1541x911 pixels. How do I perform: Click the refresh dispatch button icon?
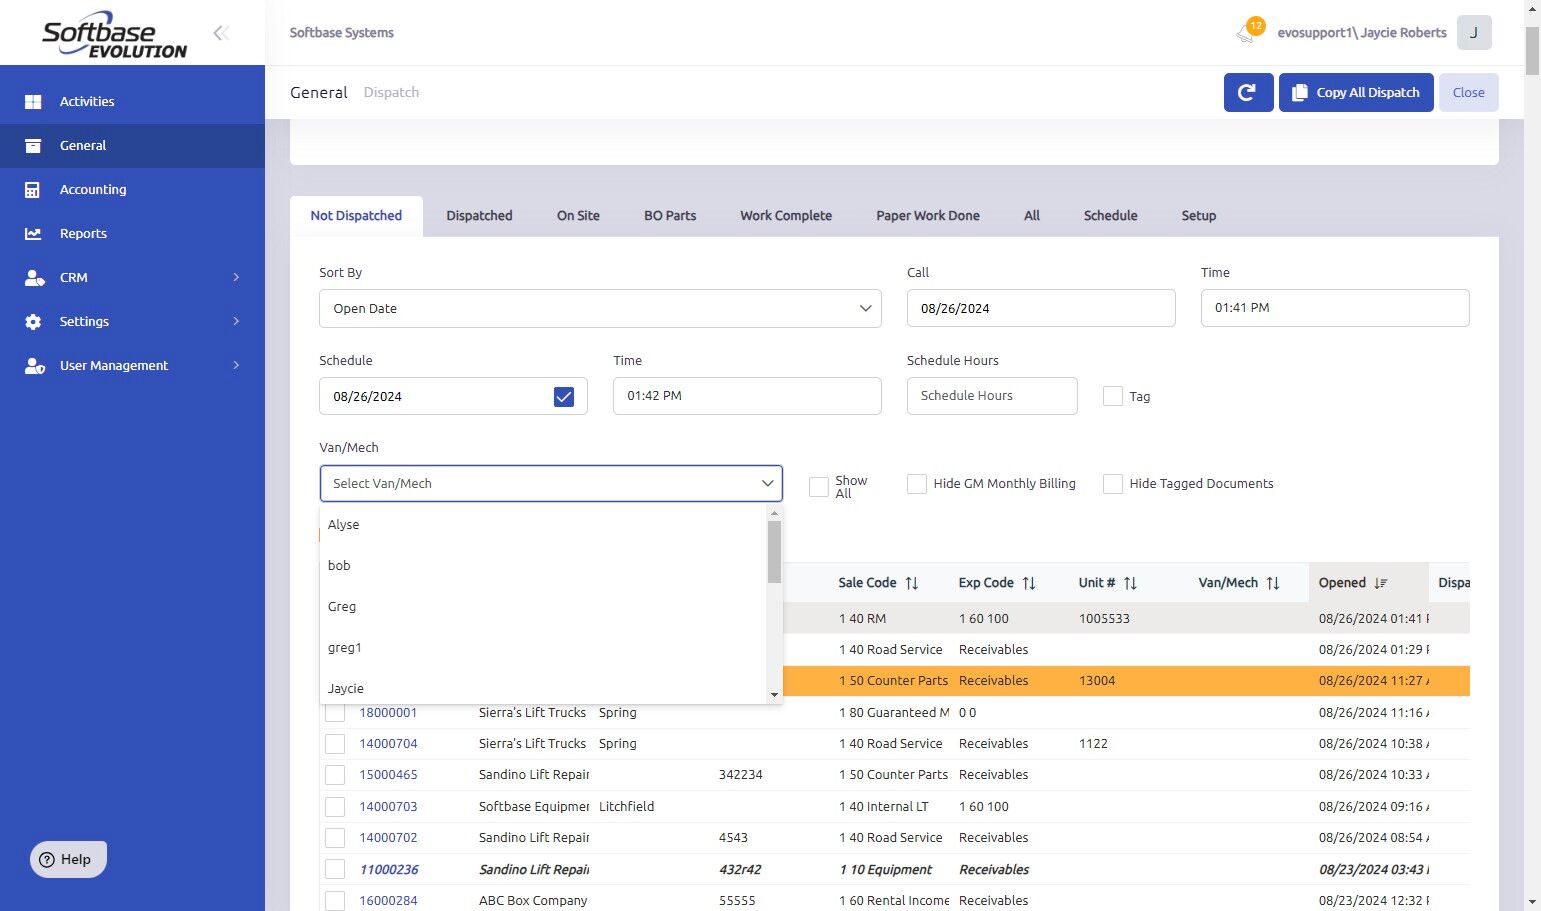[x=1248, y=92]
